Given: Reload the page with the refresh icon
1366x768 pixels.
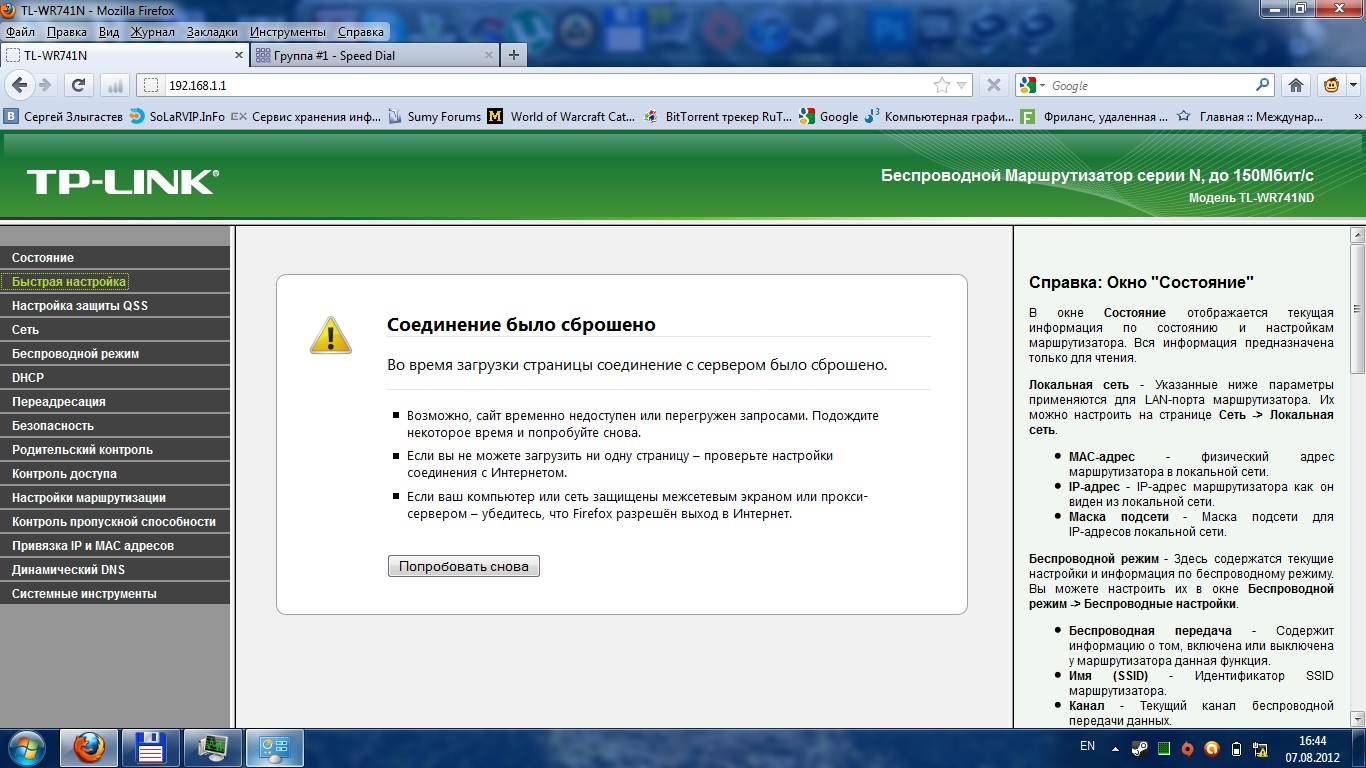Looking at the screenshot, I should click(x=78, y=85).
